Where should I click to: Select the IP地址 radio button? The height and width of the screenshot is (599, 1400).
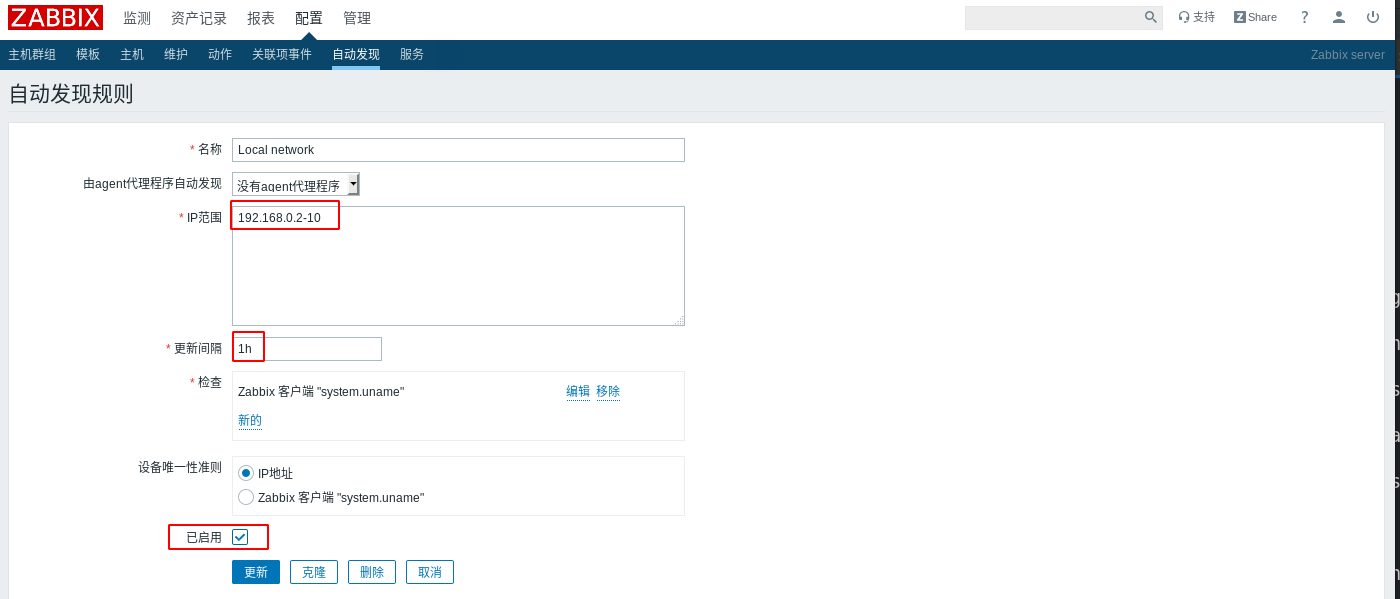(x=246, y=473)
